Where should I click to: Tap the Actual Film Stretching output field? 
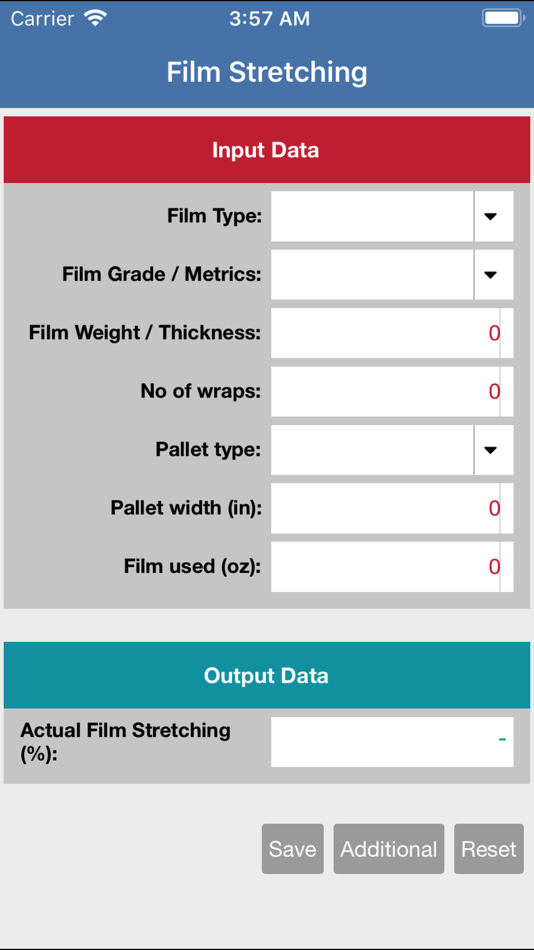[392, 742]
